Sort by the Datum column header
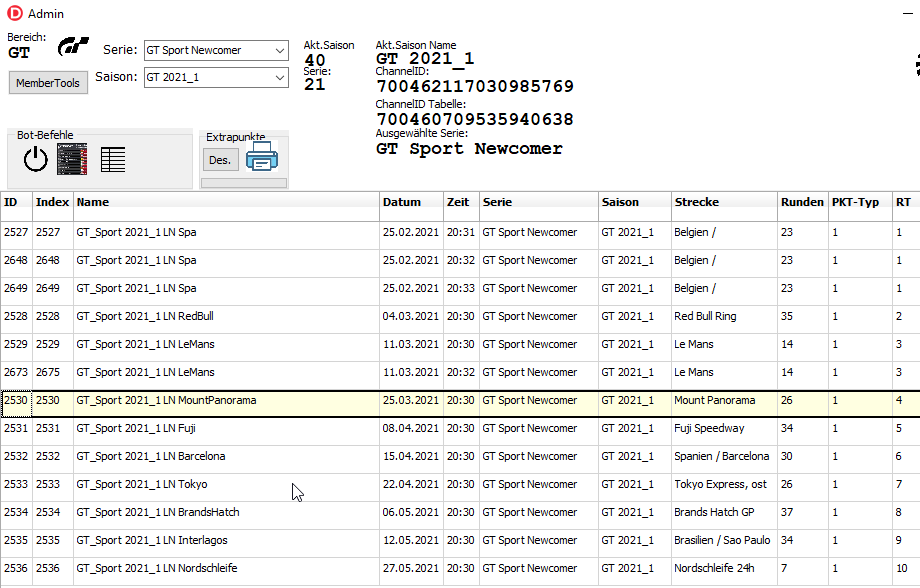Screen dimensions: 920x588 (411, 202)
